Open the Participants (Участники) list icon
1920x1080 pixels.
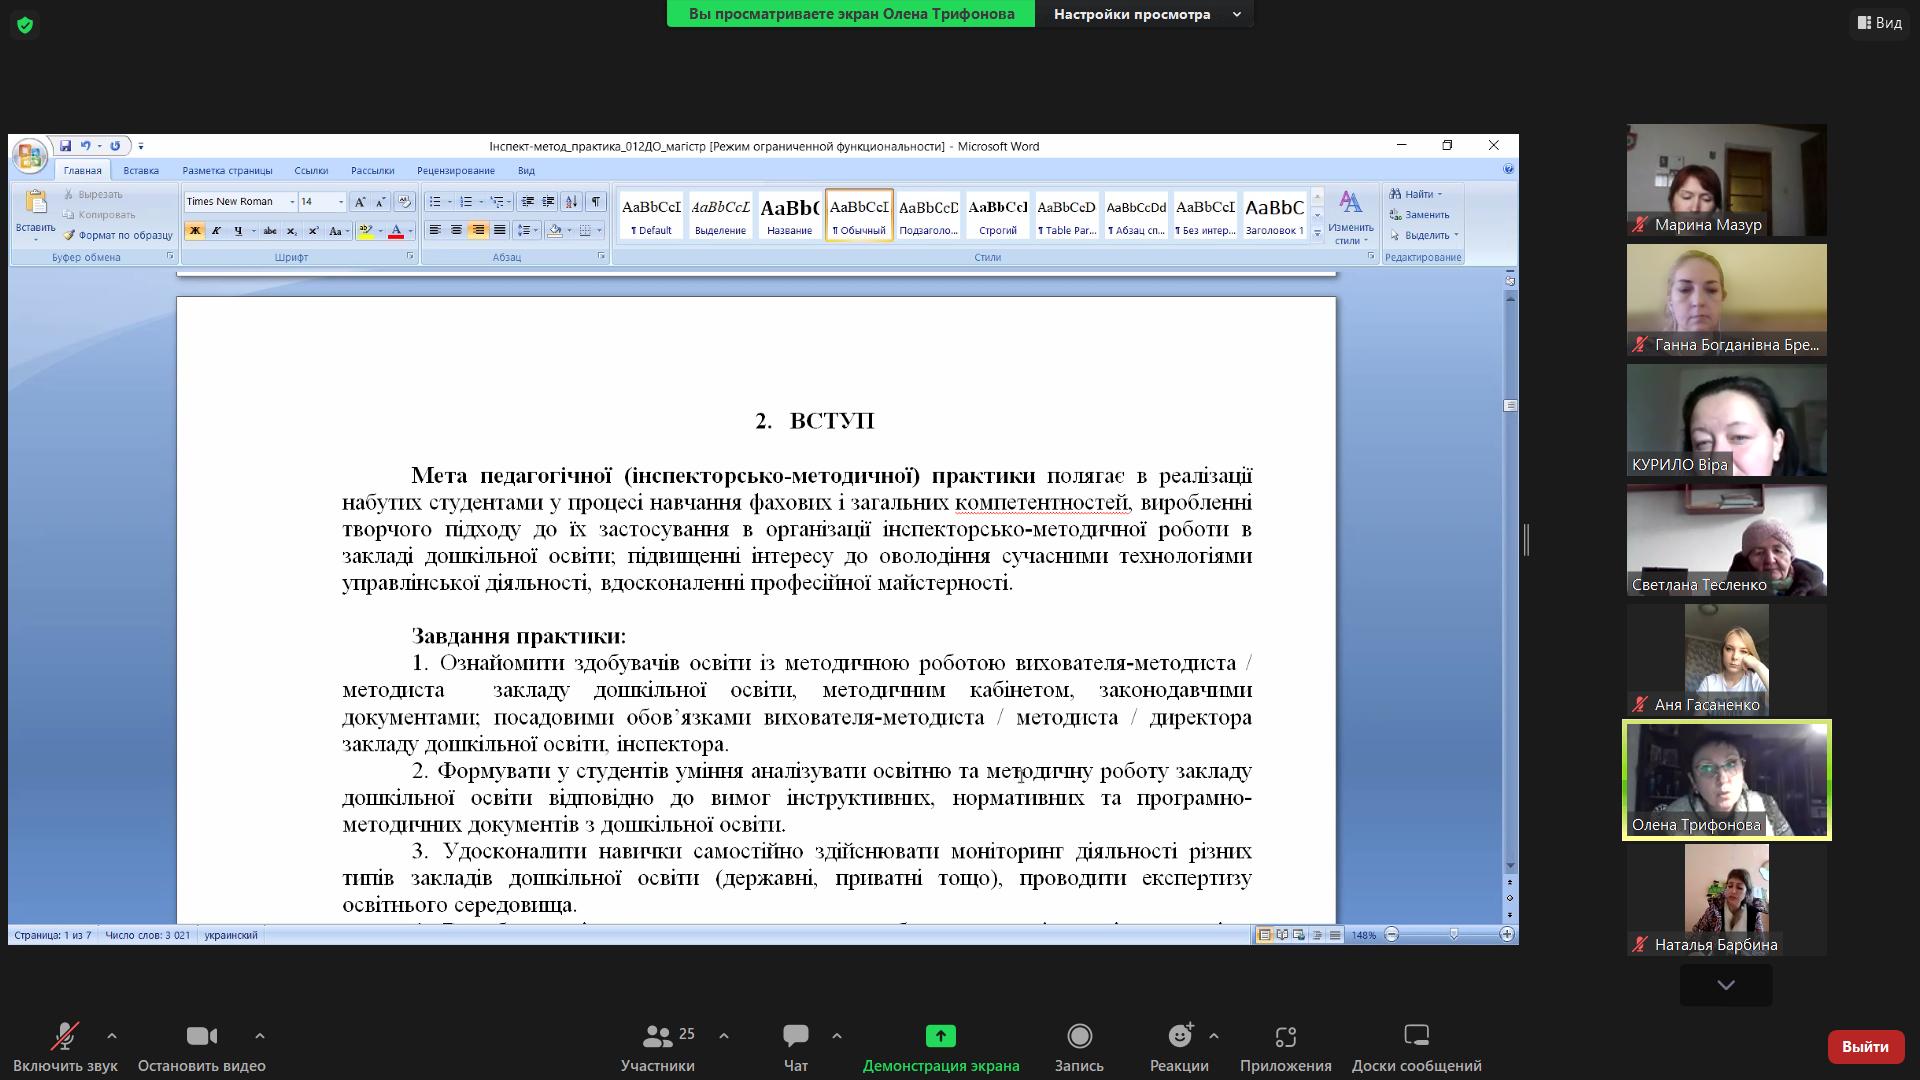point(657,1037)
